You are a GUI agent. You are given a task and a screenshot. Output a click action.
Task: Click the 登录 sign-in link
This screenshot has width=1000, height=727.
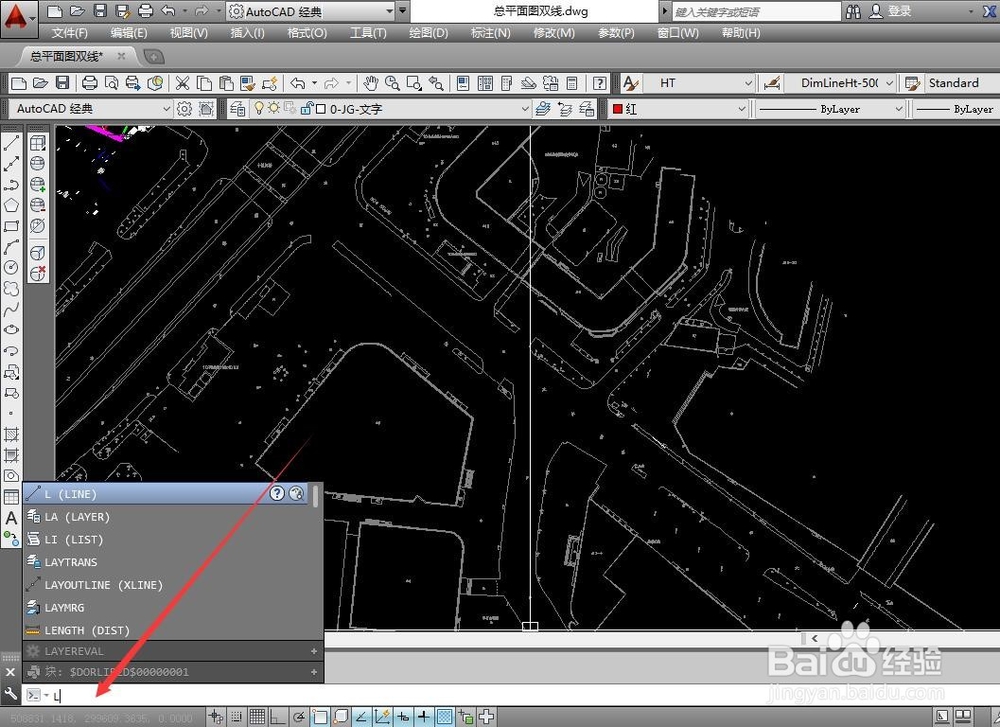(x=899, y=11)
